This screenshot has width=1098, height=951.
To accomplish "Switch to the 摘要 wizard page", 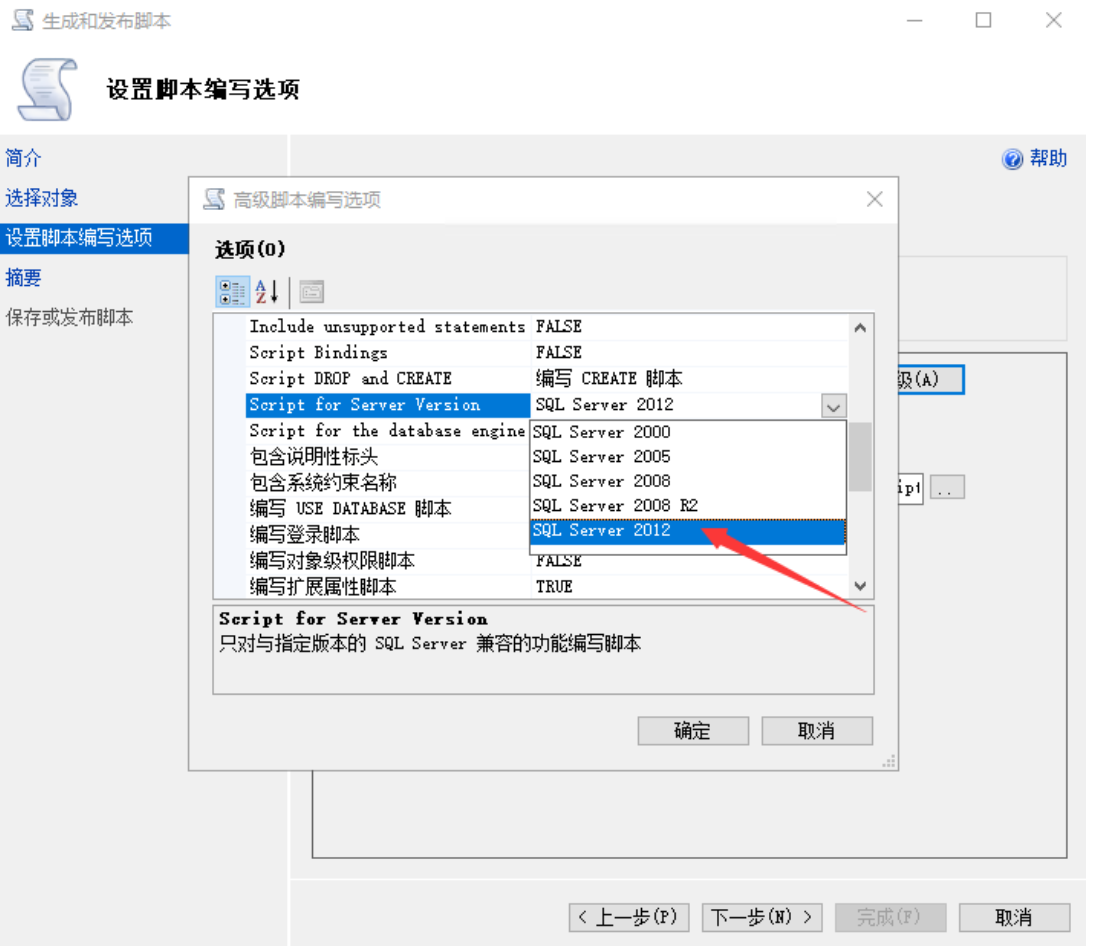I will (x=24, y=278).
